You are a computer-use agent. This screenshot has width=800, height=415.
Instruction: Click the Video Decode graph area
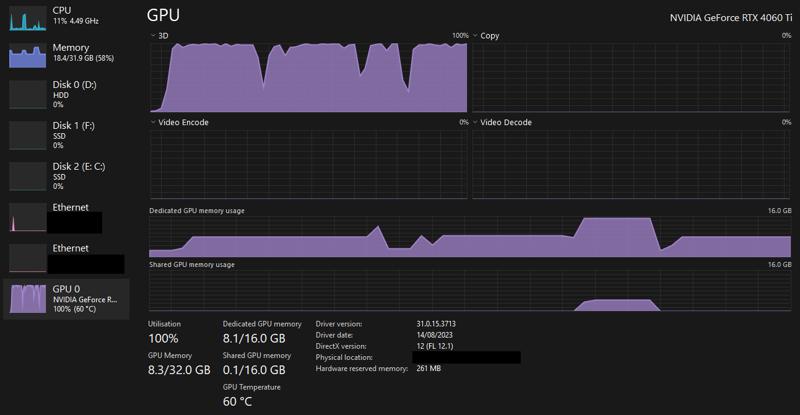click(632, 164)
